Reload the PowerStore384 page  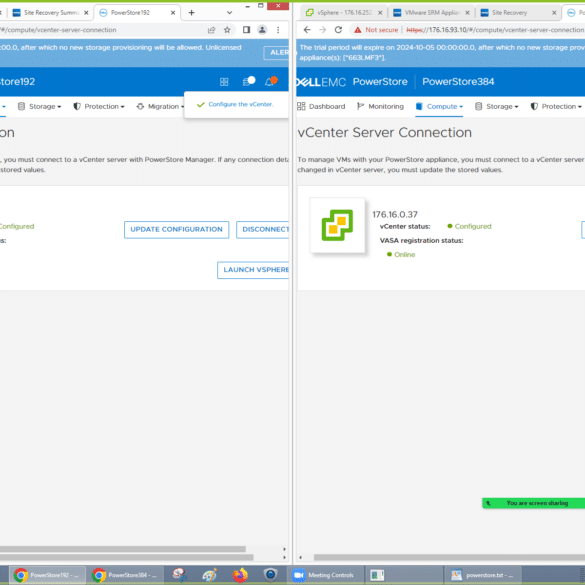point(338,30)
